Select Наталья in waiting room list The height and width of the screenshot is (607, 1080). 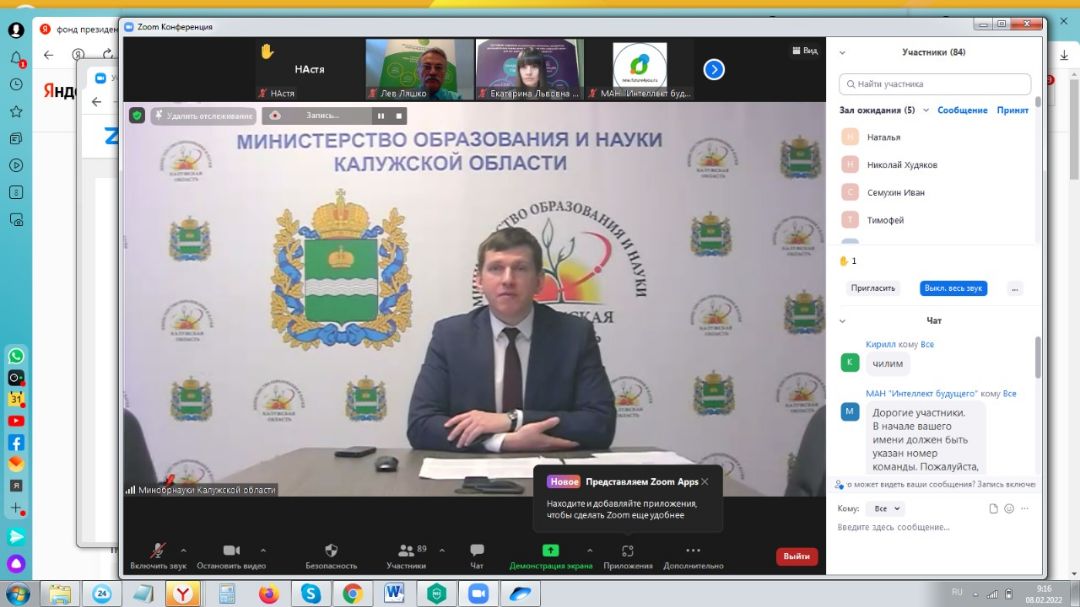click(x=936, y=137)
